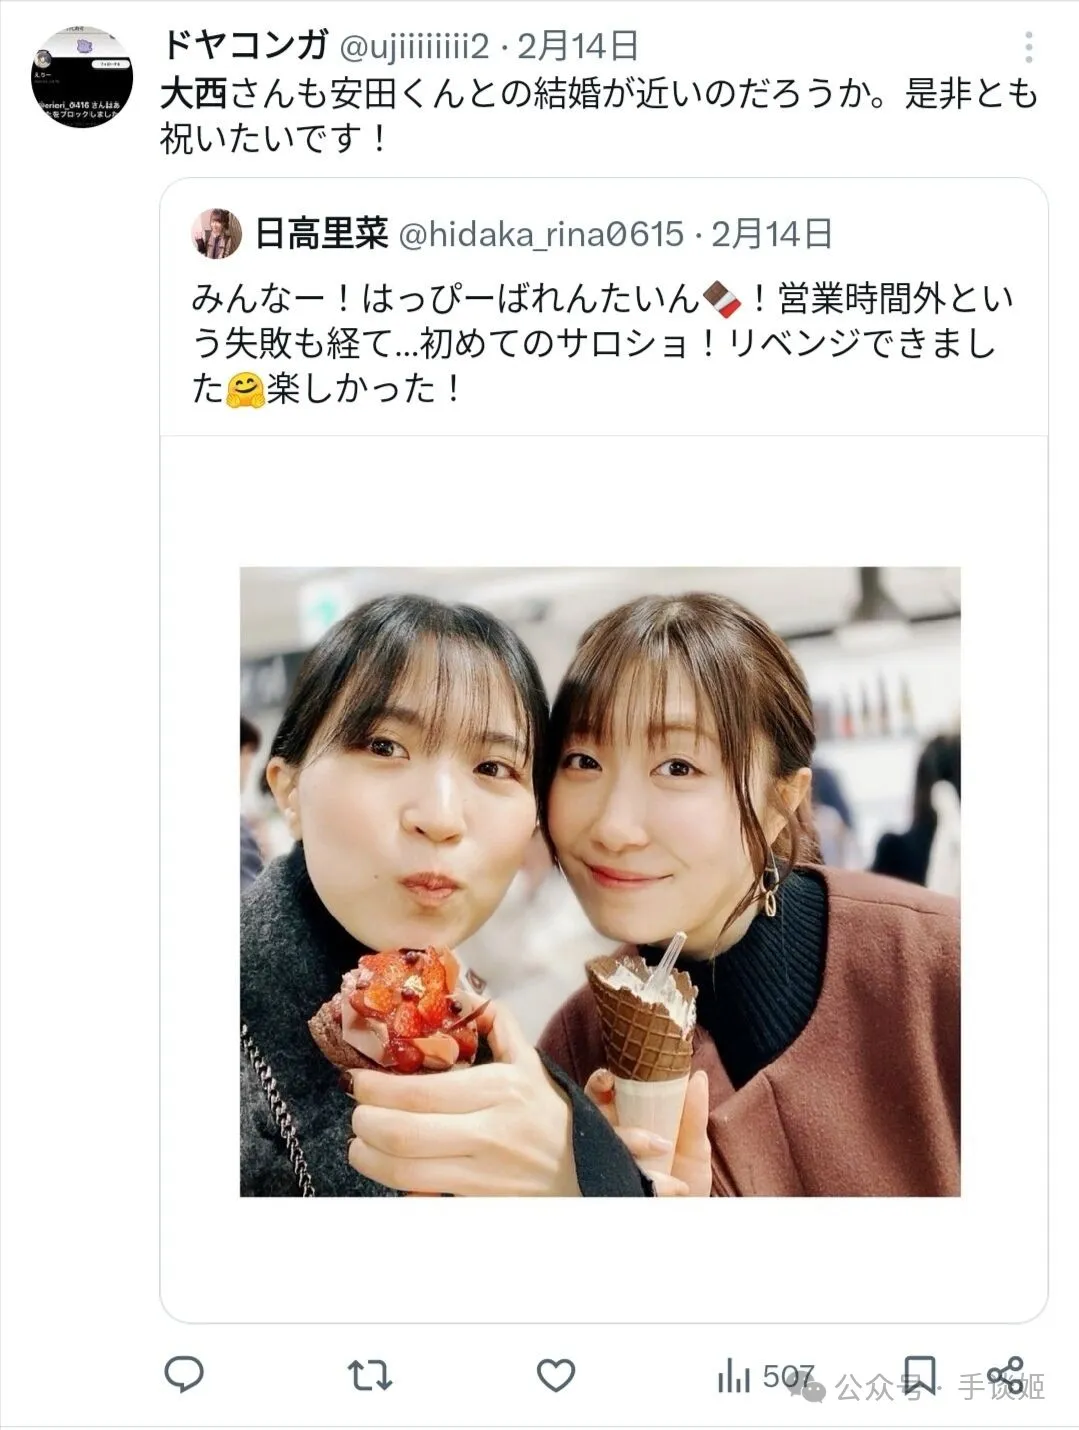View tweet analytics bar chart icon
Image resolution: width=1079 pixels, height=1430 pixels.
pyautogui.click(x=734, y=1376)
